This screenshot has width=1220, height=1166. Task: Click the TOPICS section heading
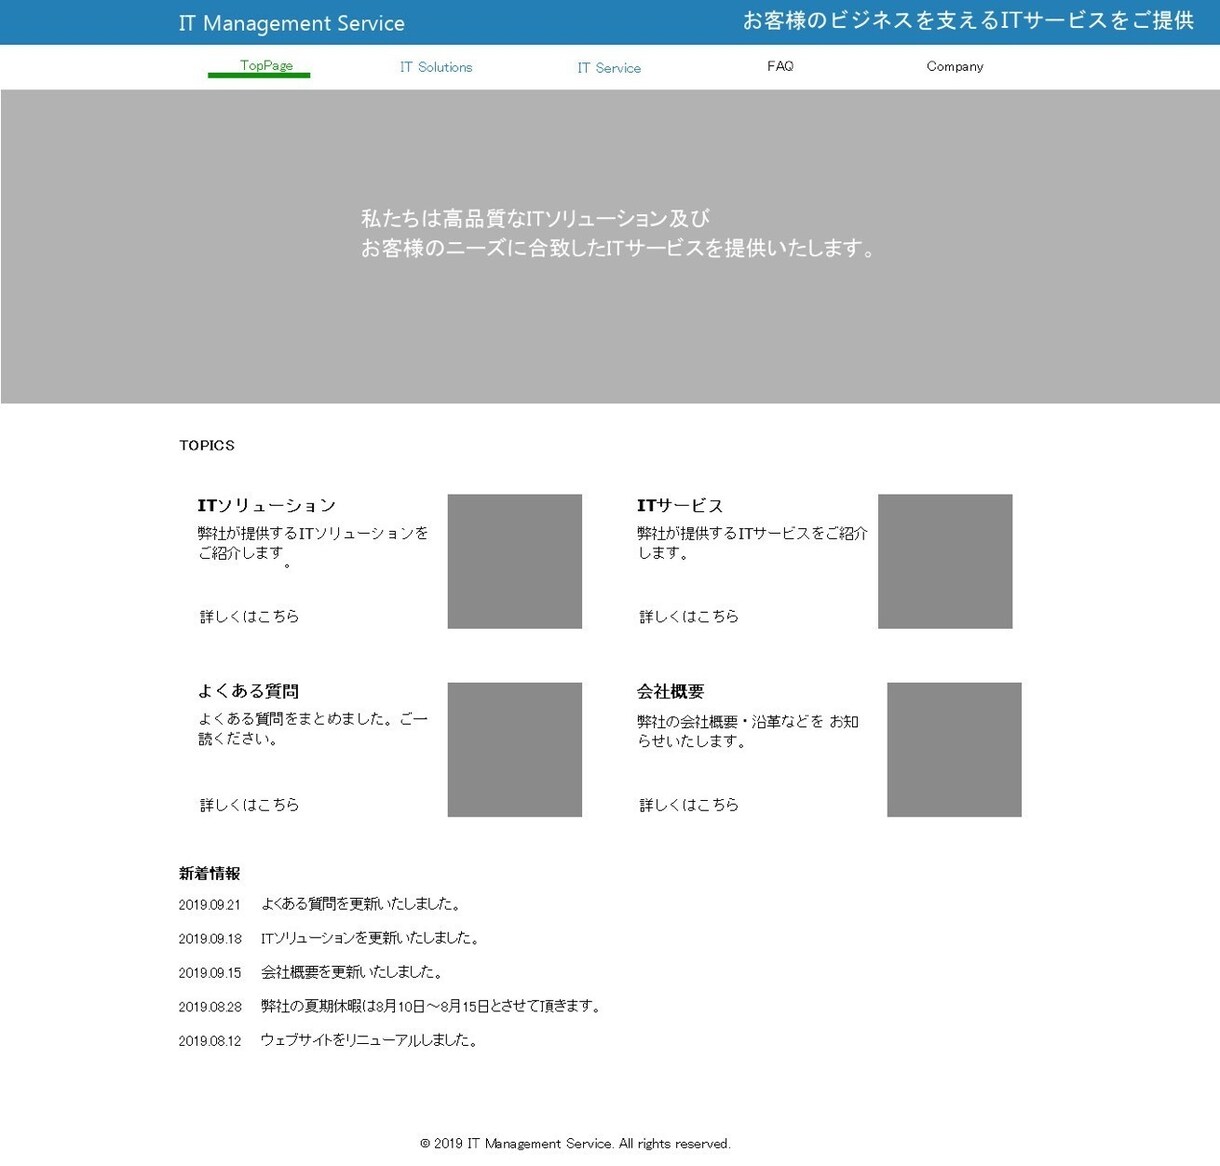(207, 445)
